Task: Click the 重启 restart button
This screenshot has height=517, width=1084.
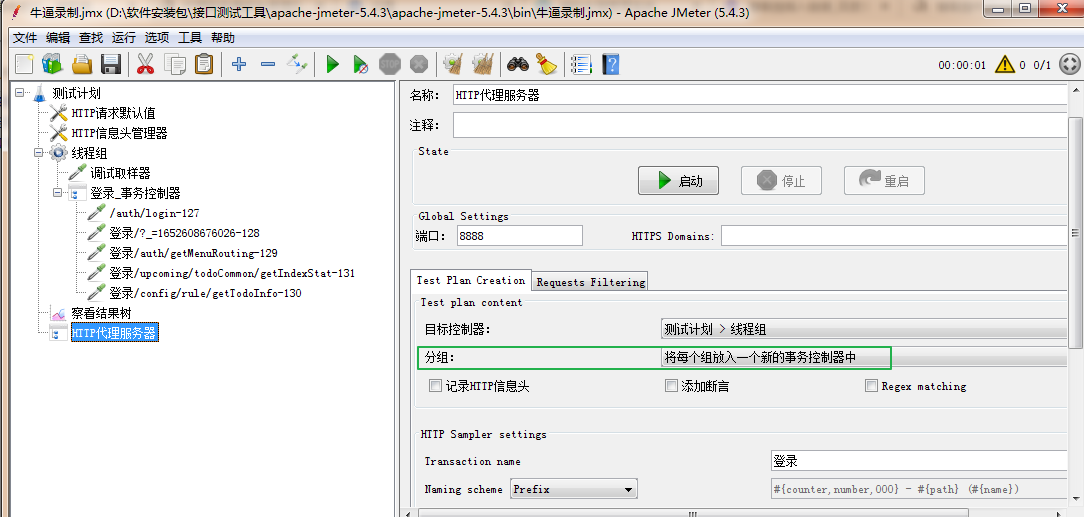Action: 884,181
